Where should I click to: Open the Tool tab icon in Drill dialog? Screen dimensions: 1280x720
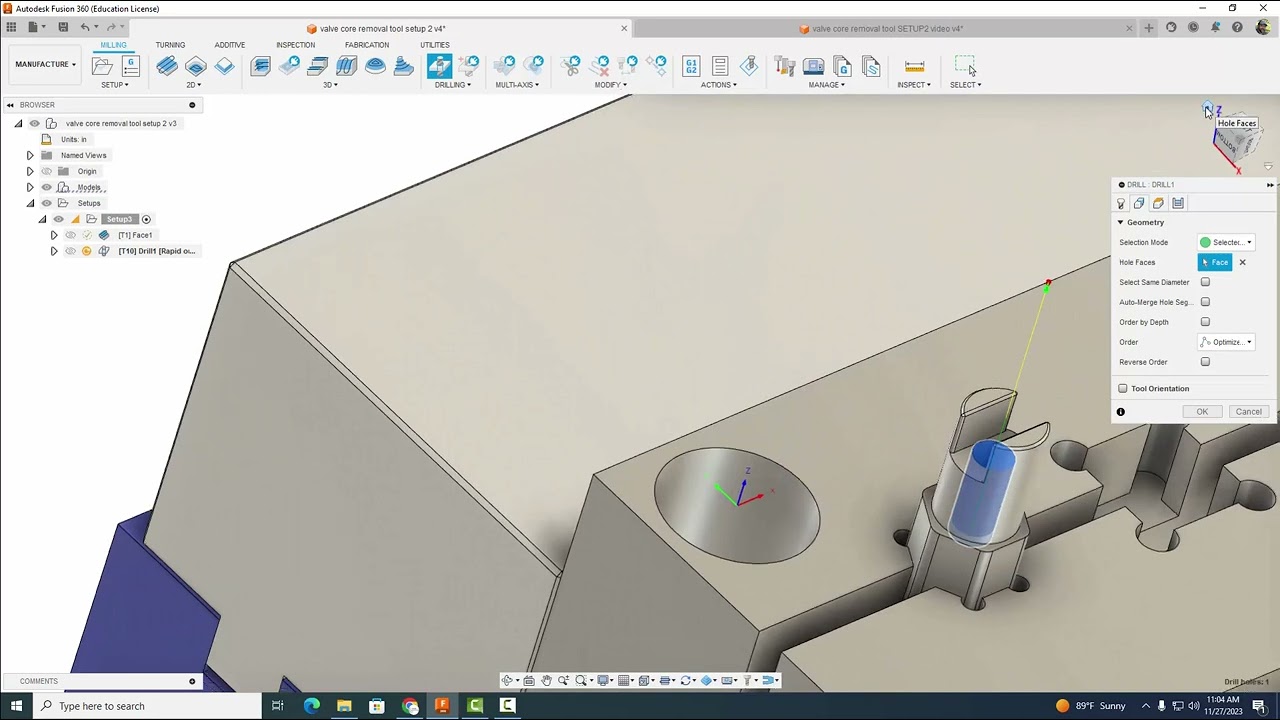[x=1121, y=203]
